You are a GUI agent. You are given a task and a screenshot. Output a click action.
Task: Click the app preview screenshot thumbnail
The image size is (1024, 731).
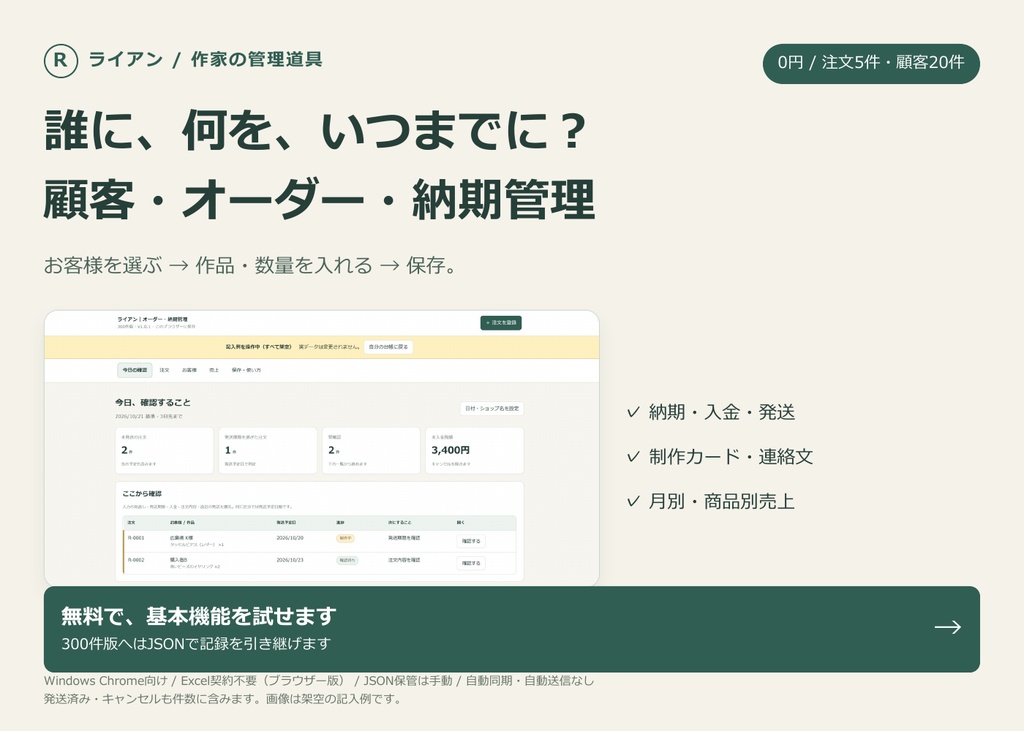[x=321, y=448]
